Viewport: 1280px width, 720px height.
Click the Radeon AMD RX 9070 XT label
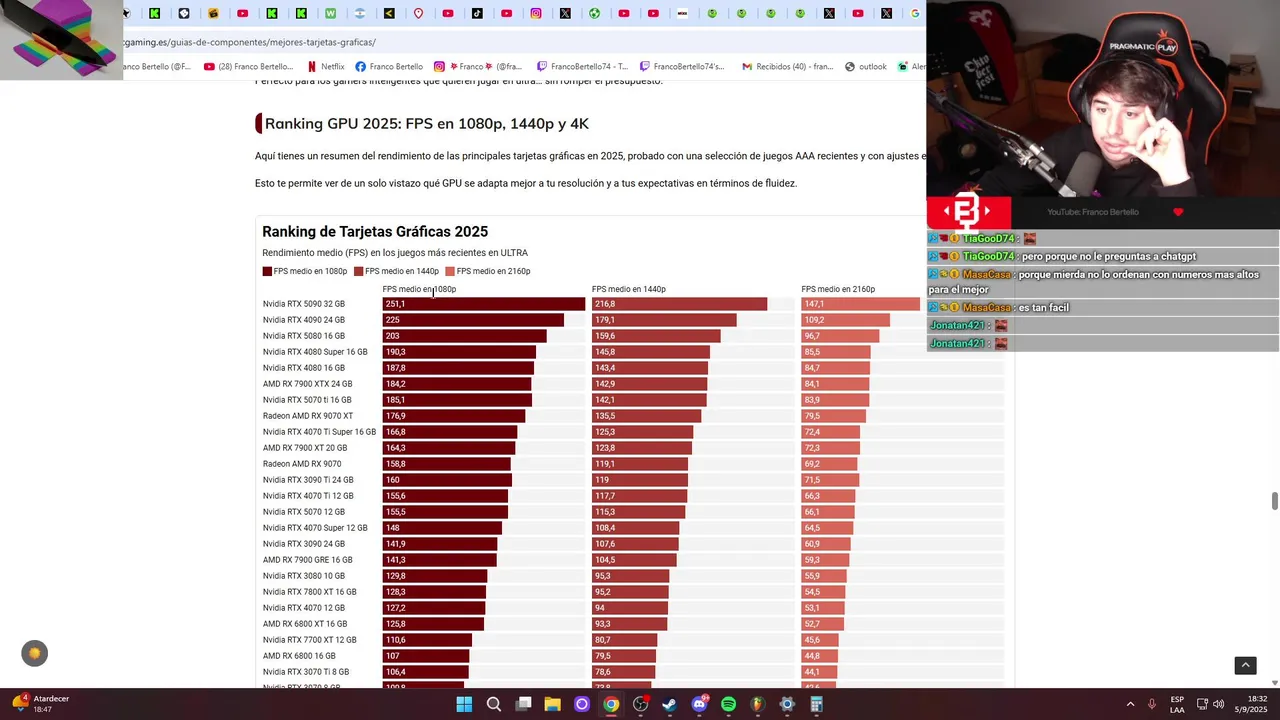pyautogui.click(x=308, y=416)
